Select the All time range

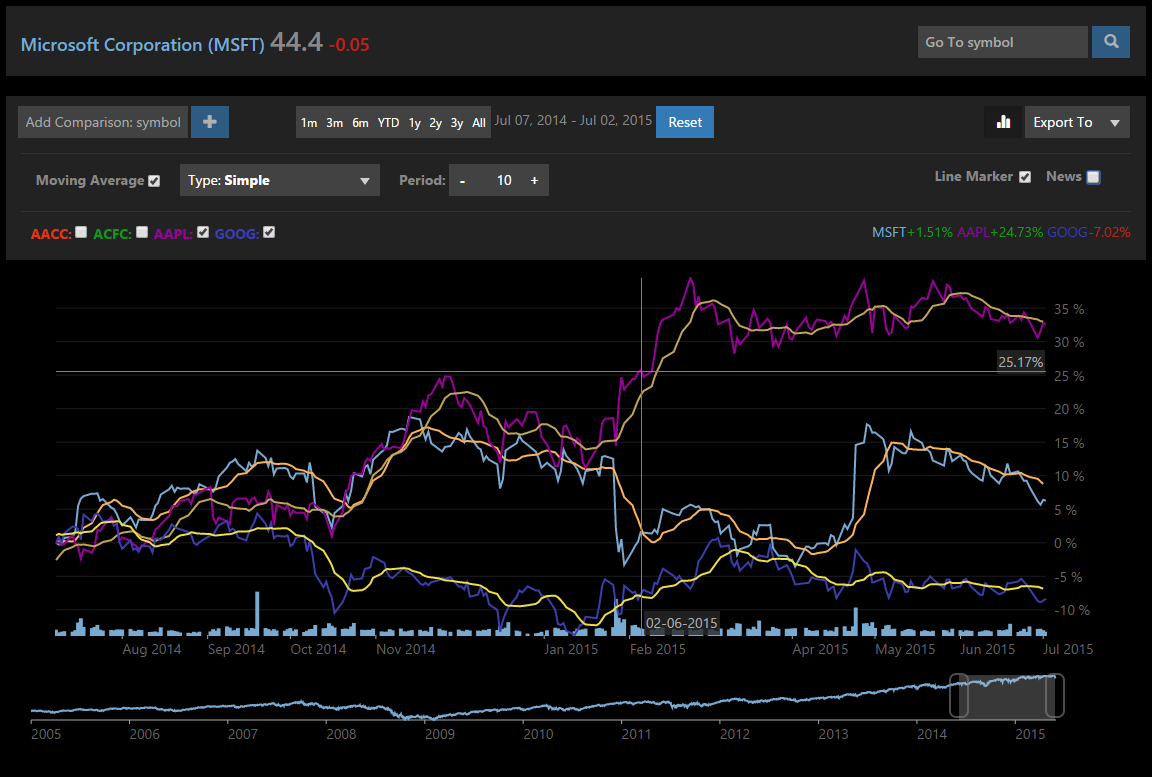479,123
